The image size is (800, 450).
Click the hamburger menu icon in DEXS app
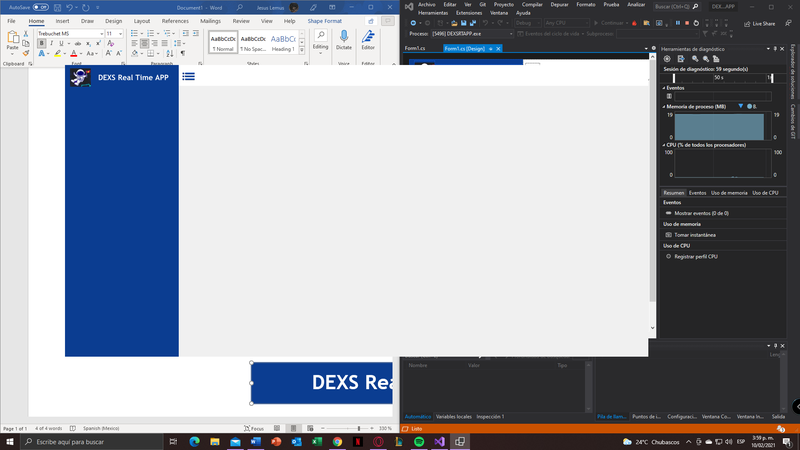pyautogui.click(x=188, y=77)
